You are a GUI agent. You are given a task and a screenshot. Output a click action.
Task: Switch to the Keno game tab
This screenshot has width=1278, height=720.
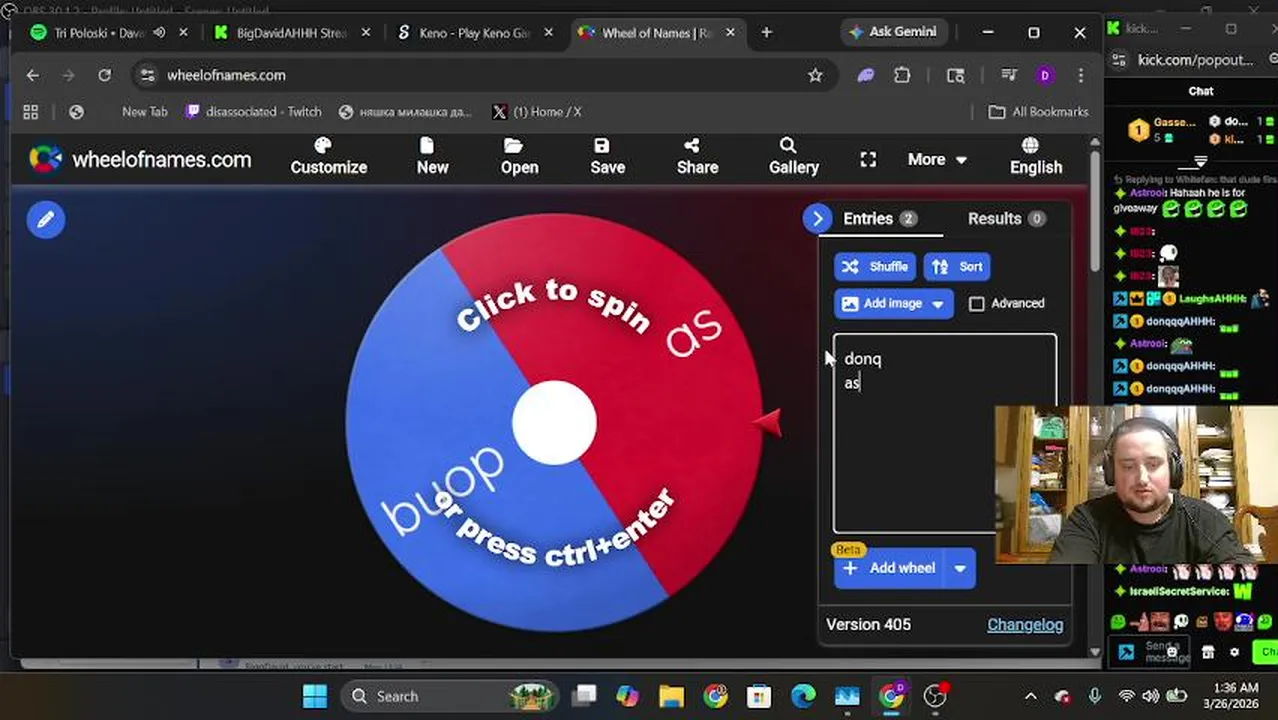tap(473, 32)
